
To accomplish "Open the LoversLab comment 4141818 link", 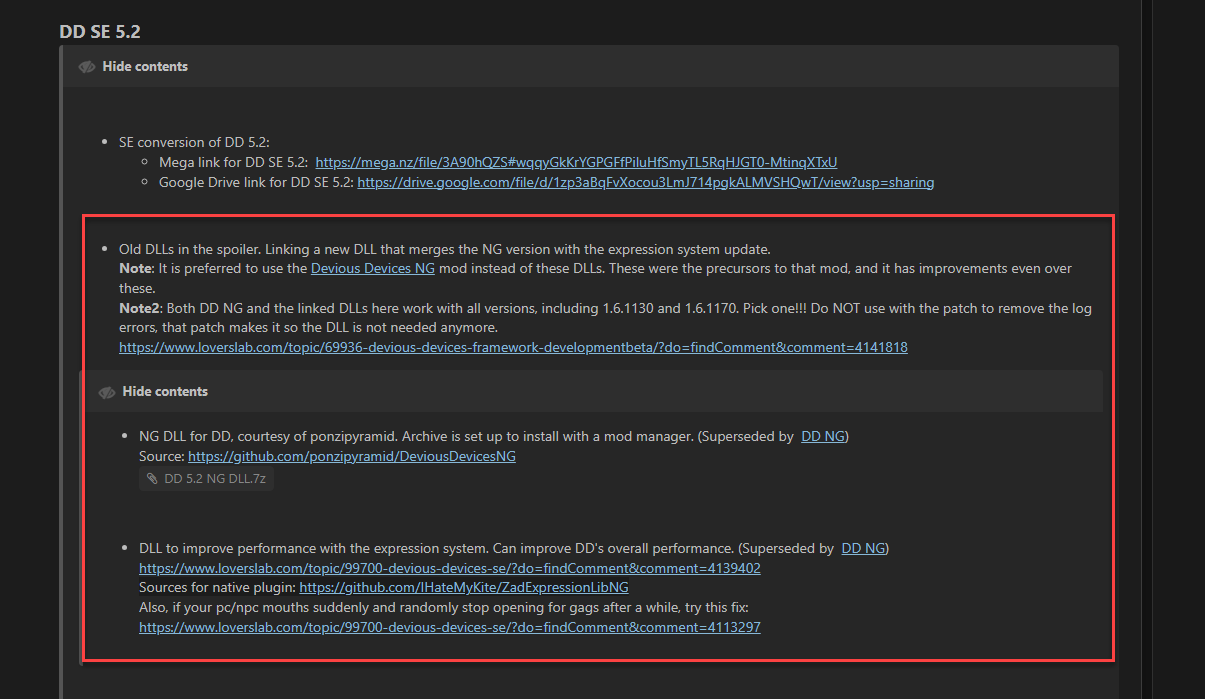I will (513, 347).
